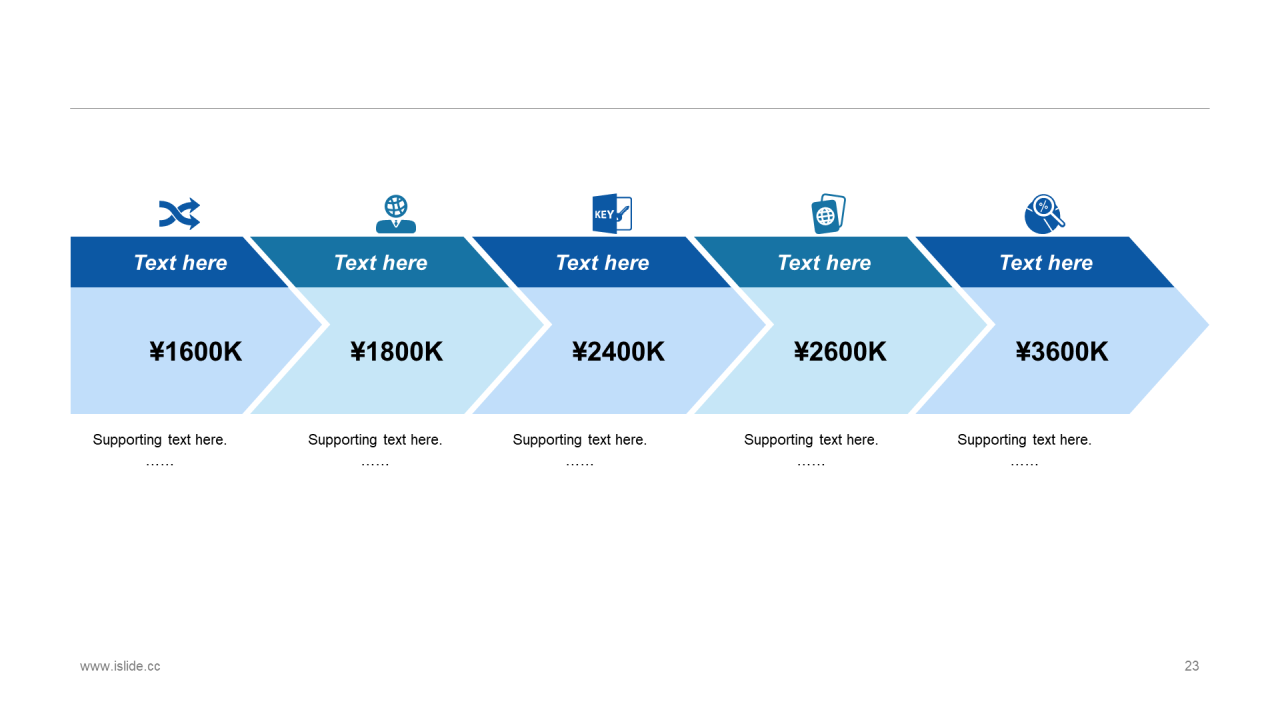Select supporting text beneath ¥3600K arrow
This screenshot has width=1280, height=720.
click(1024, 440)
